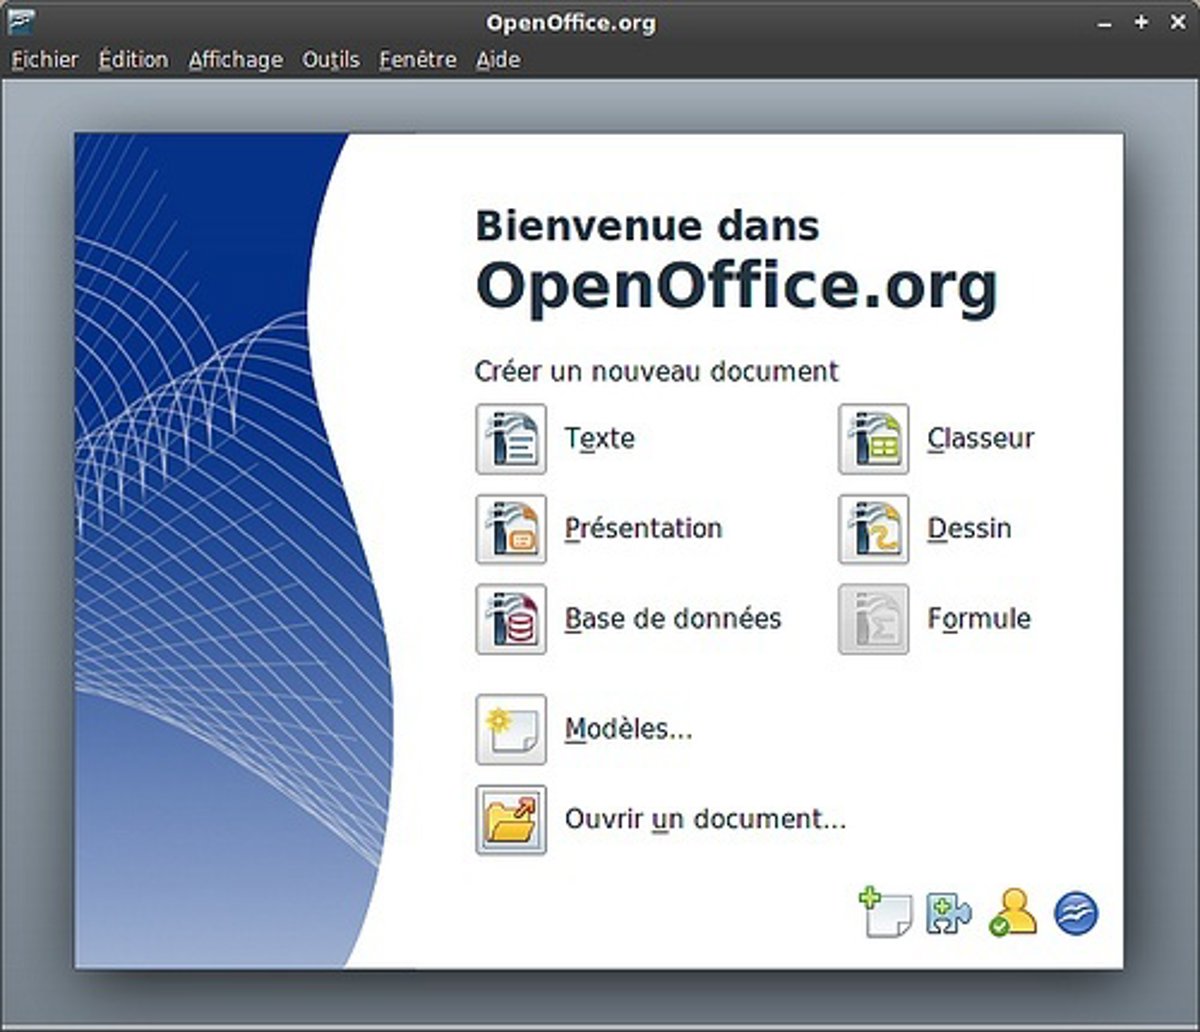Click the OpenOffice.org info globe icon
This screenshot has width=1200, height=1032.
(x=1076, y=913)
